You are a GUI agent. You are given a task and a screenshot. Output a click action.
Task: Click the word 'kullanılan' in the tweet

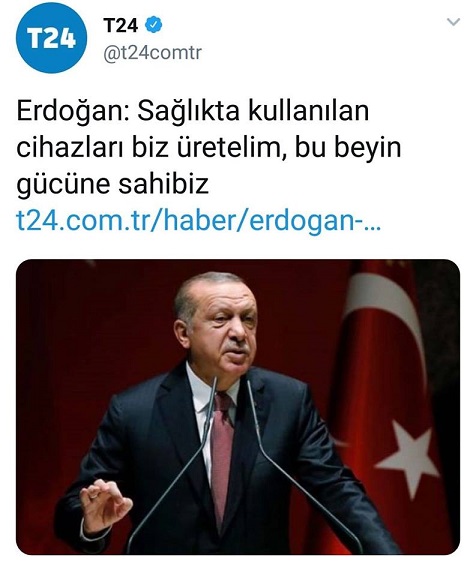[308, 111]
